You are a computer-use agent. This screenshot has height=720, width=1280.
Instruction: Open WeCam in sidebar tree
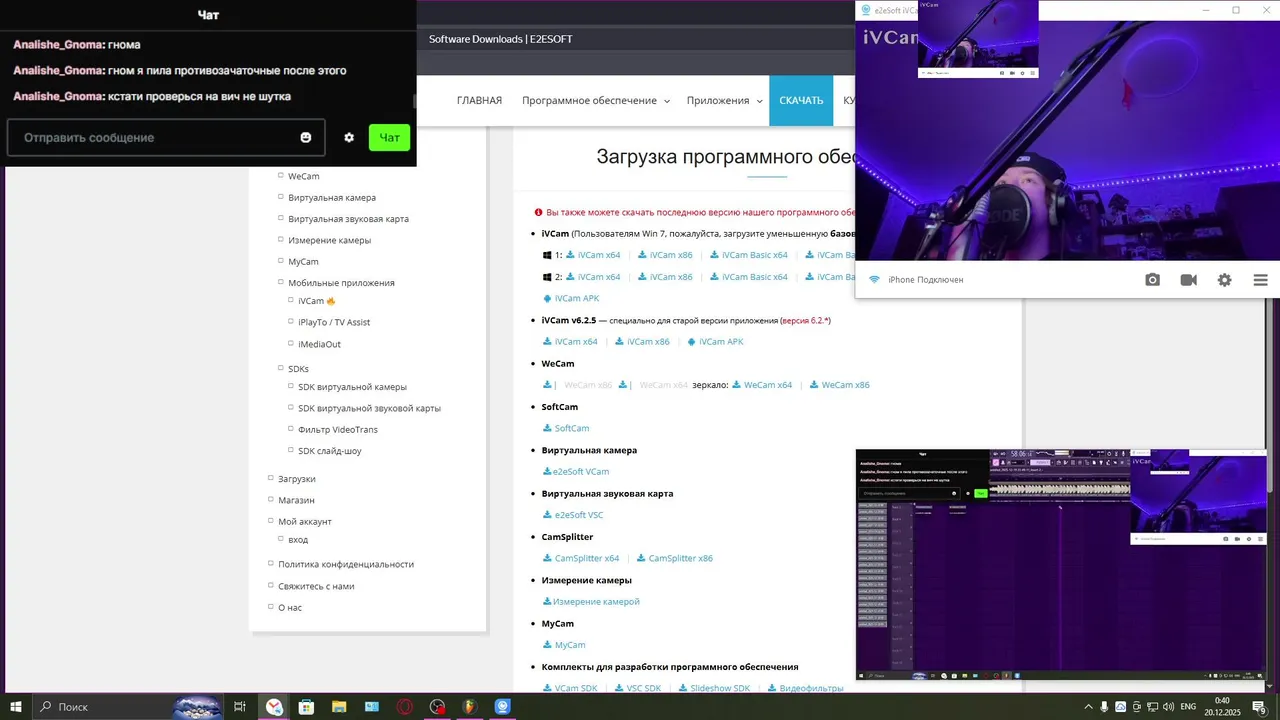(x=304, y=176)
